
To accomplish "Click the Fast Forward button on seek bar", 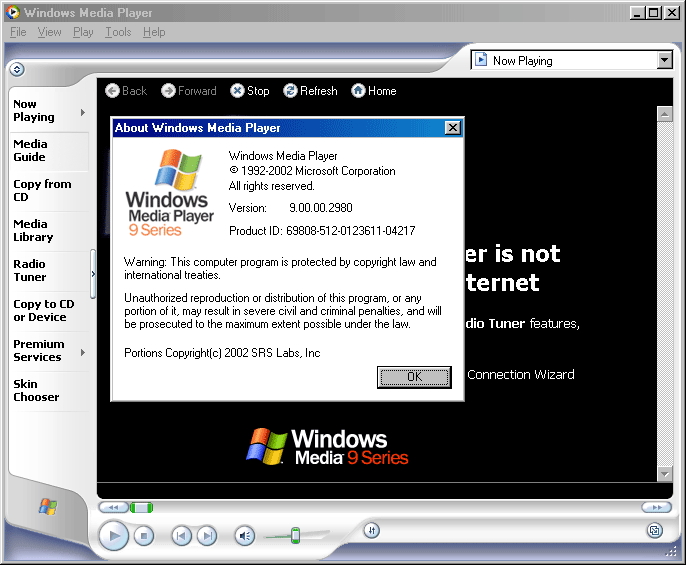I will 656,507.
